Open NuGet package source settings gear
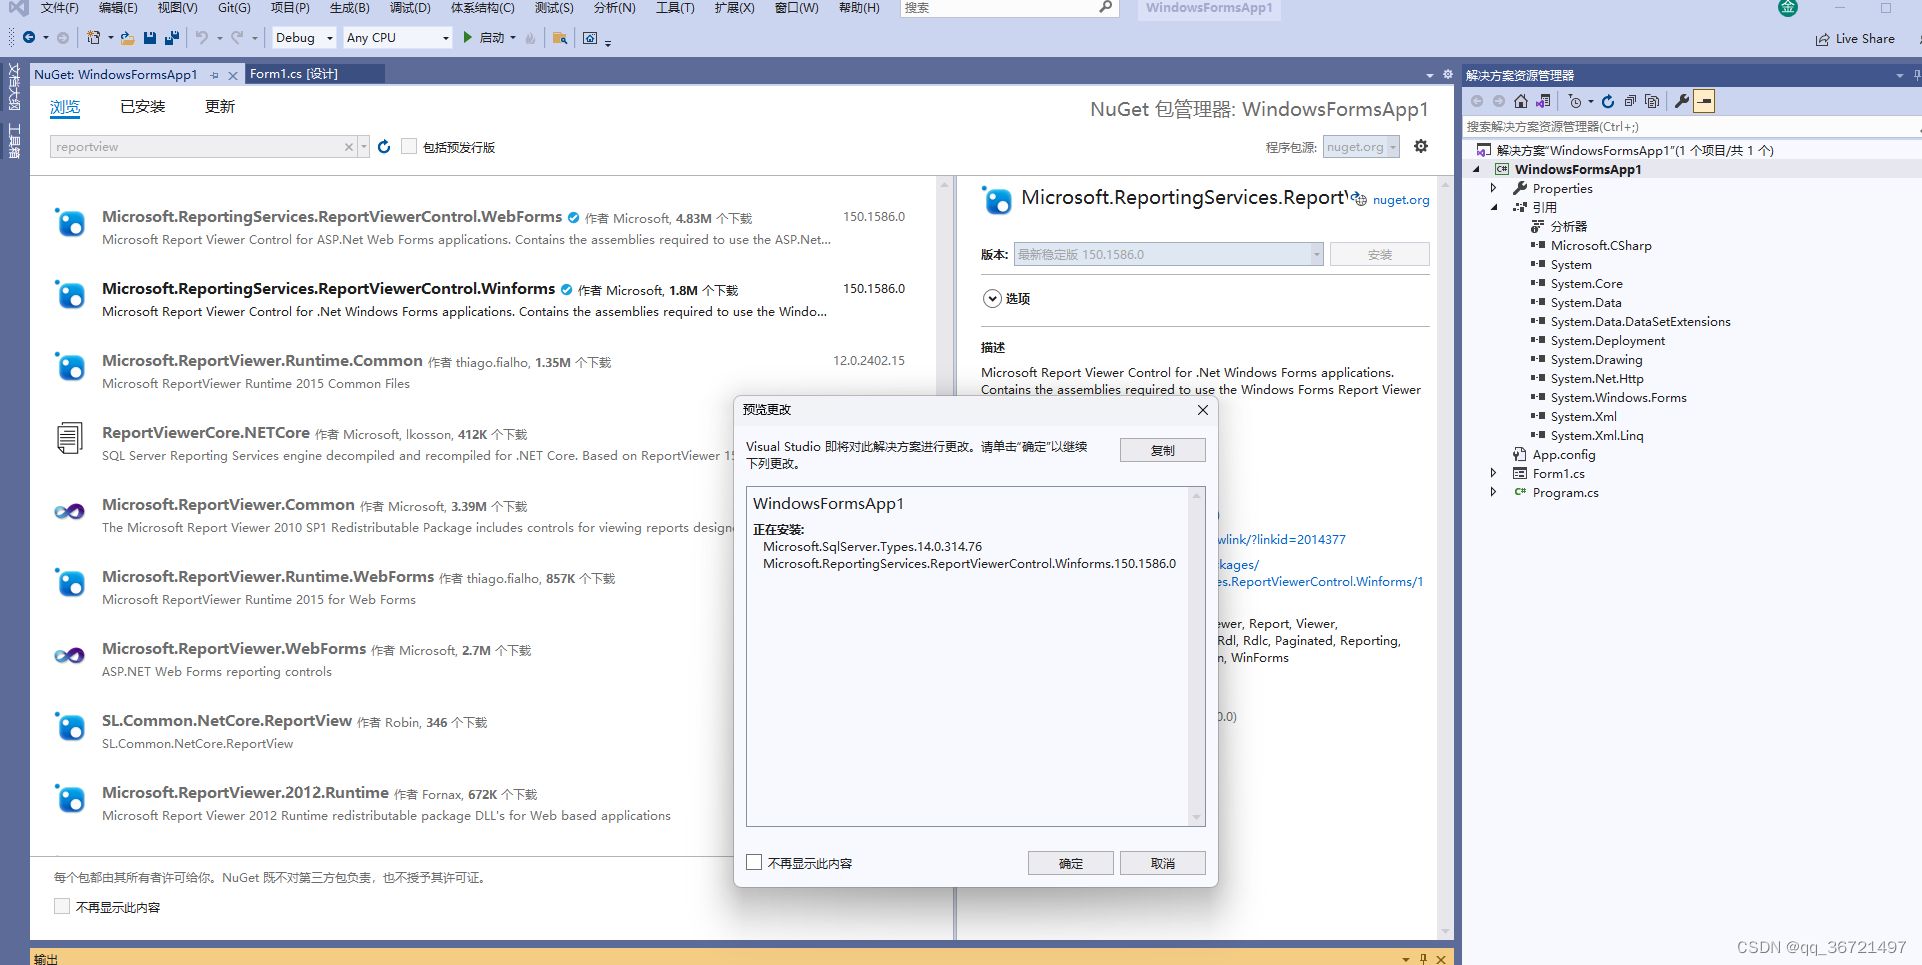1922x965 pixels. [x=1421, y=146]
